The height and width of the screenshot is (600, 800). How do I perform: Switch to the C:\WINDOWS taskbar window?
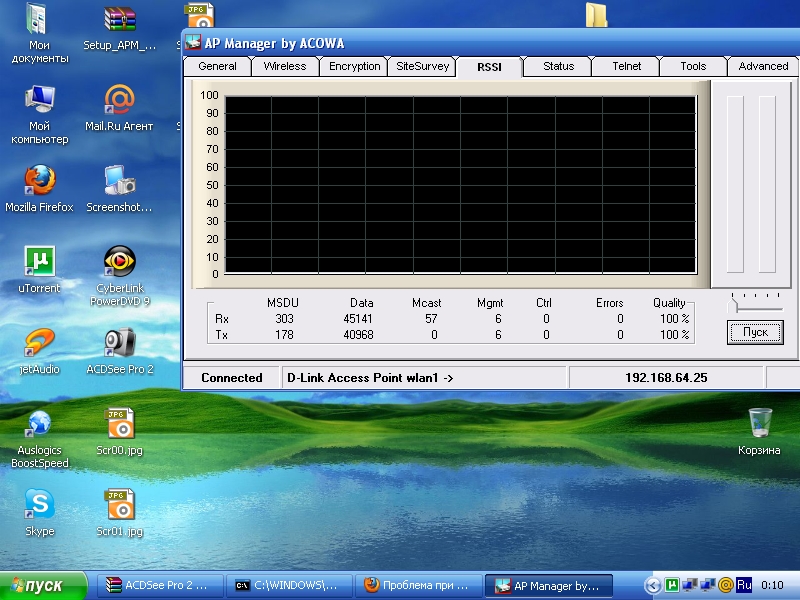pyautogui.click(x=287, y=586)
